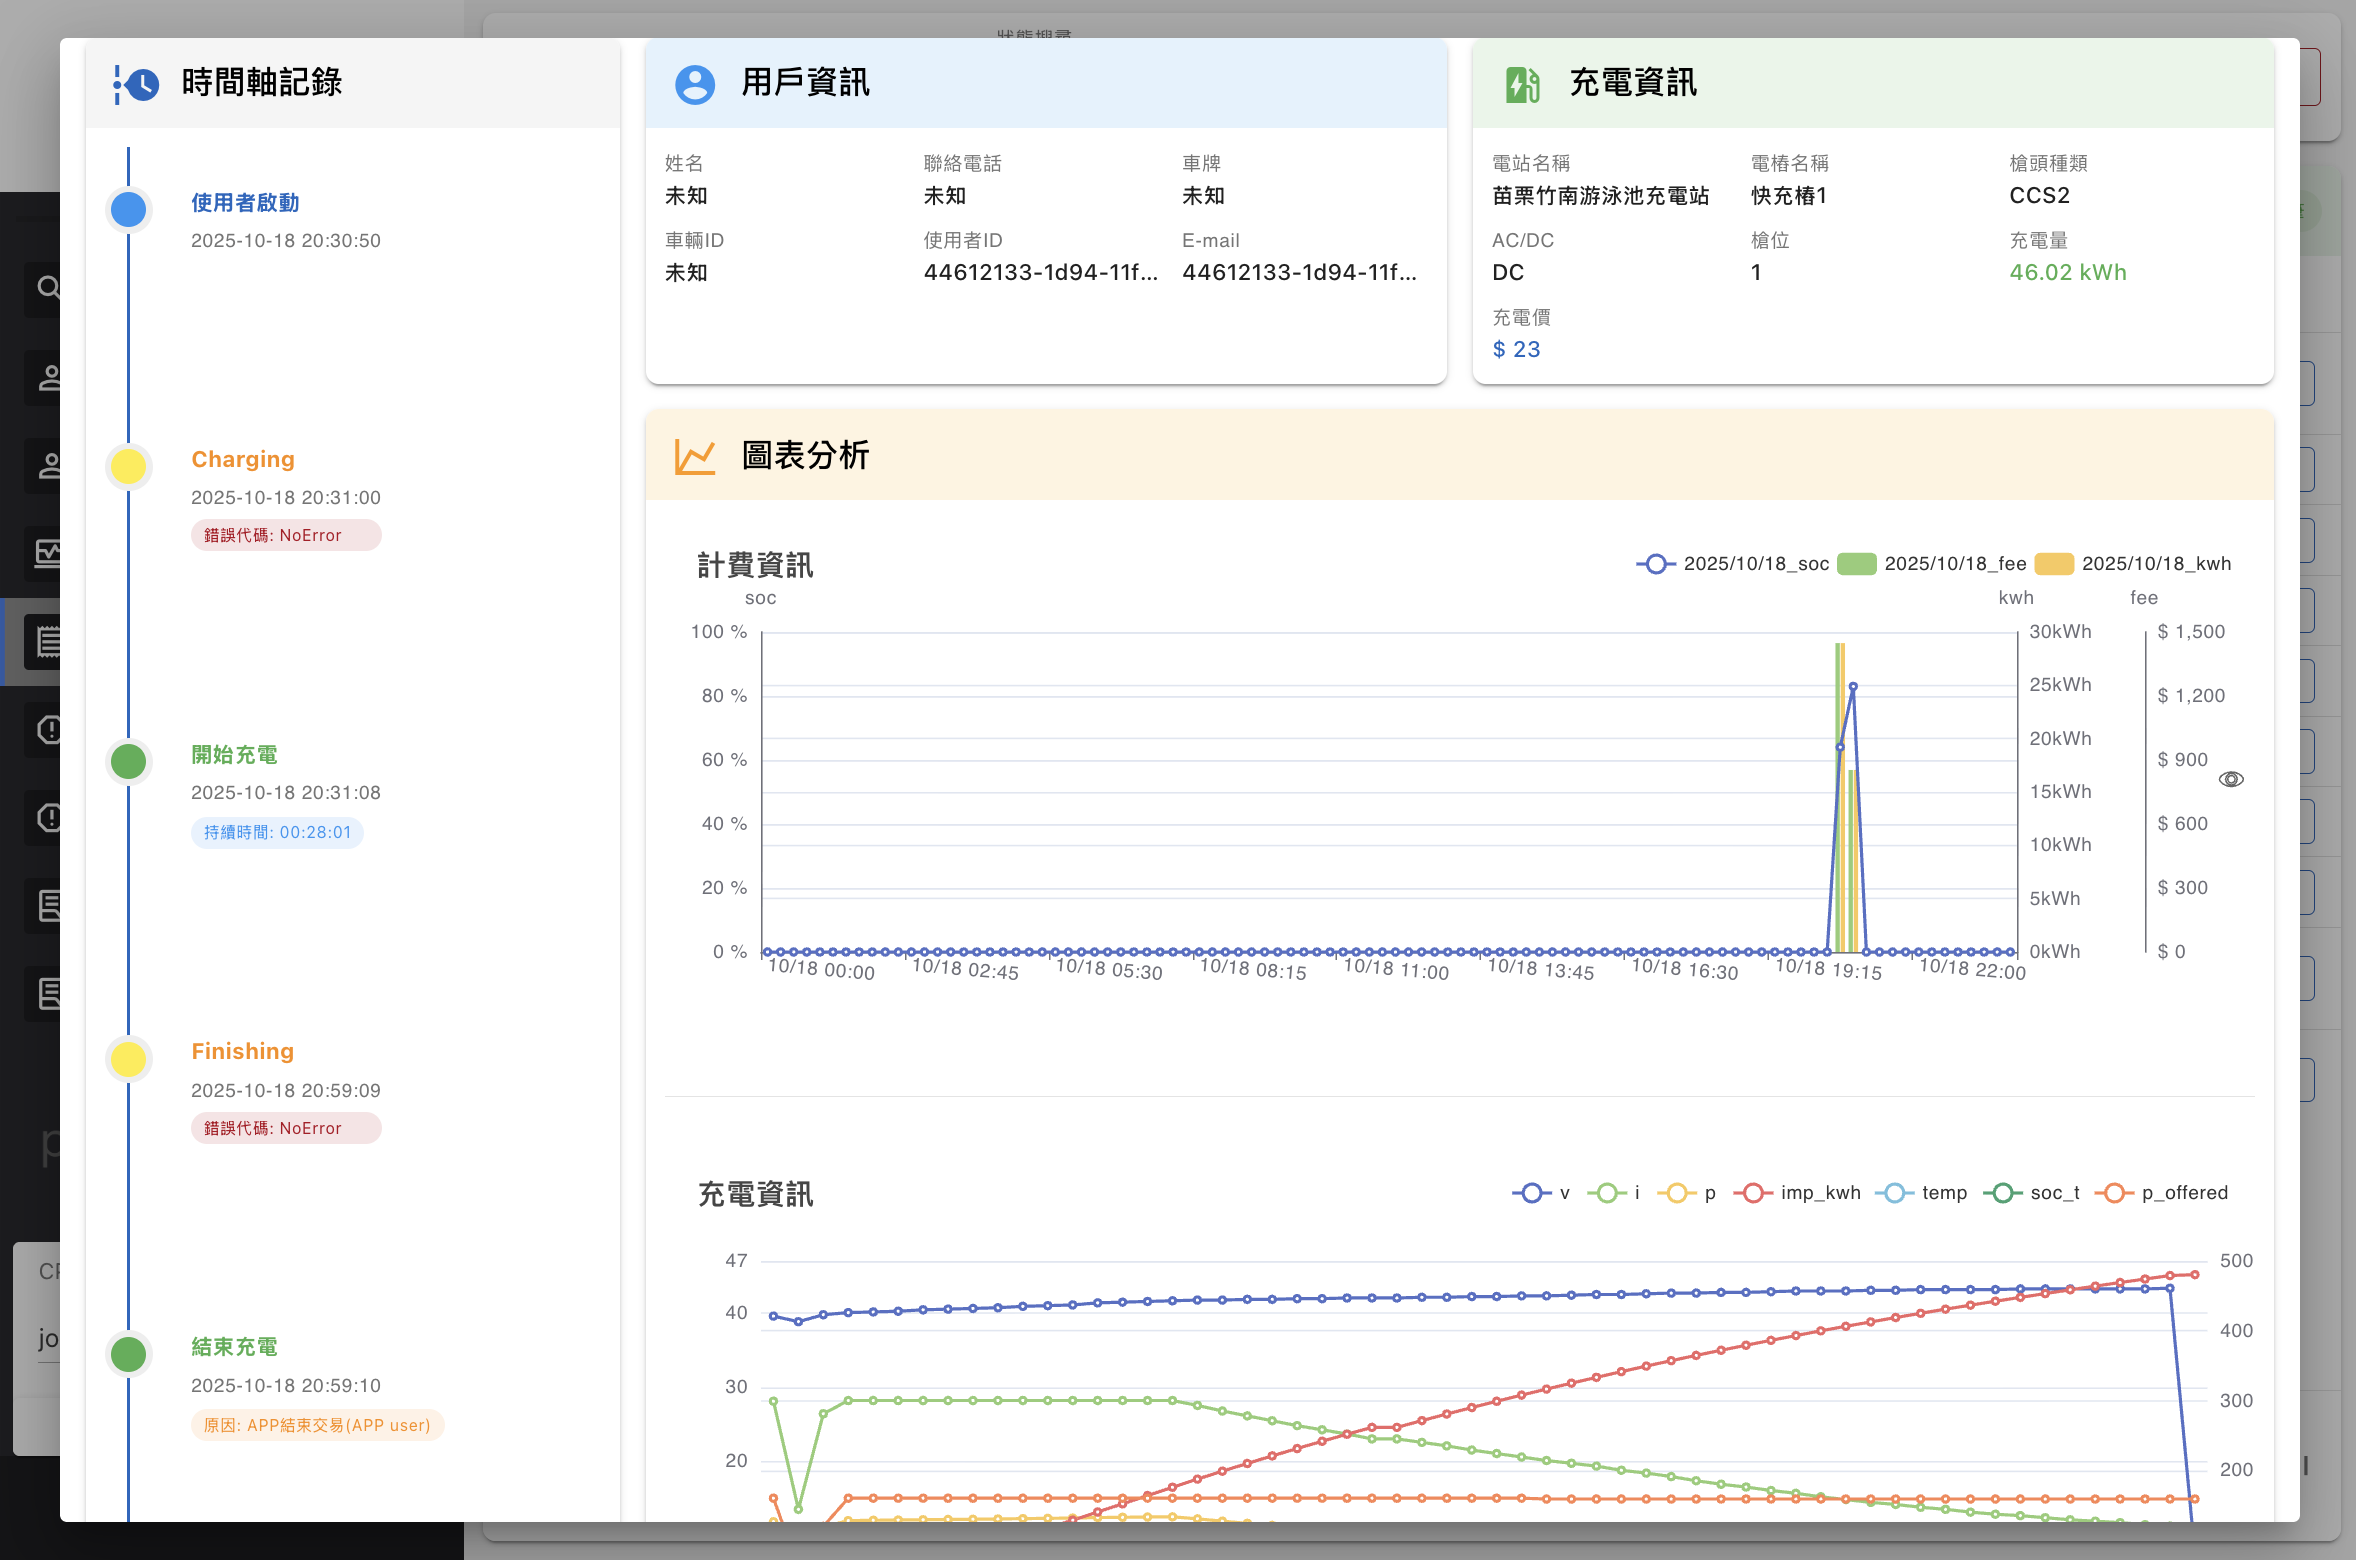This screenshot has width=2356, height=1560.
Task: Toggle the soc_t legend series
Action: click(2031, 1193)
